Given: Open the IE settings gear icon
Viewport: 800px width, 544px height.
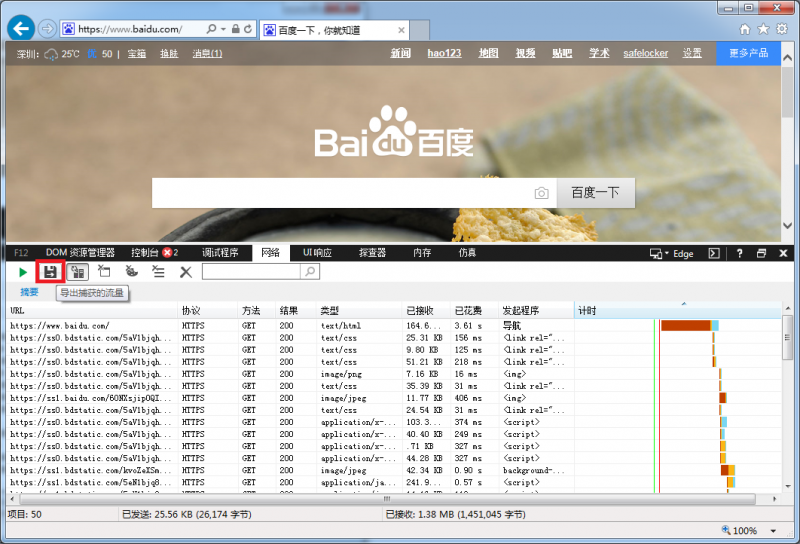Looking at the screenshot, I should (x=782, y=29).
